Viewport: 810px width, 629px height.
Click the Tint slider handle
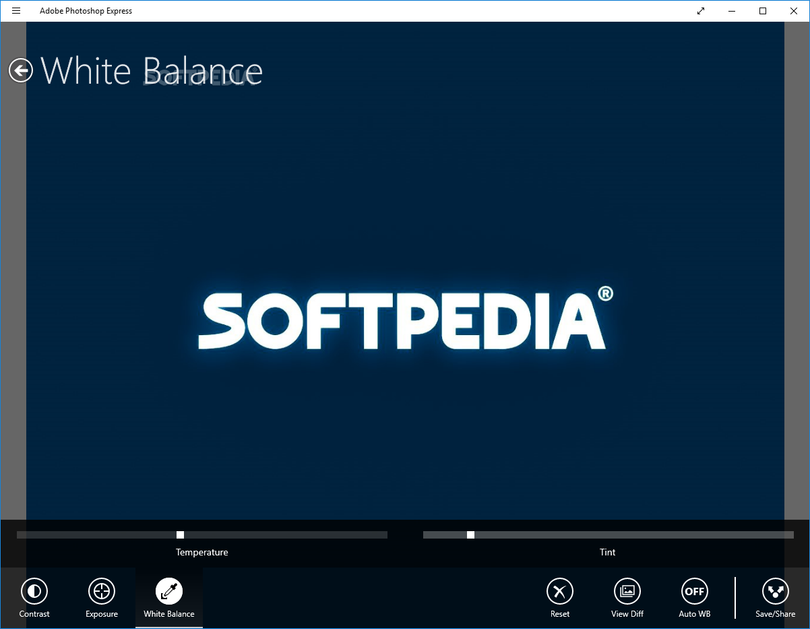click(470, 535)
